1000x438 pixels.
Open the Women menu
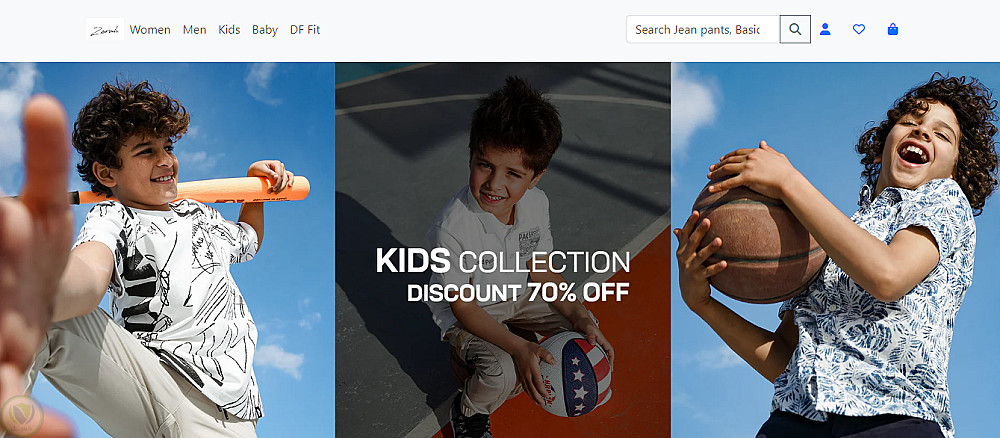click(x=150, y=29)
